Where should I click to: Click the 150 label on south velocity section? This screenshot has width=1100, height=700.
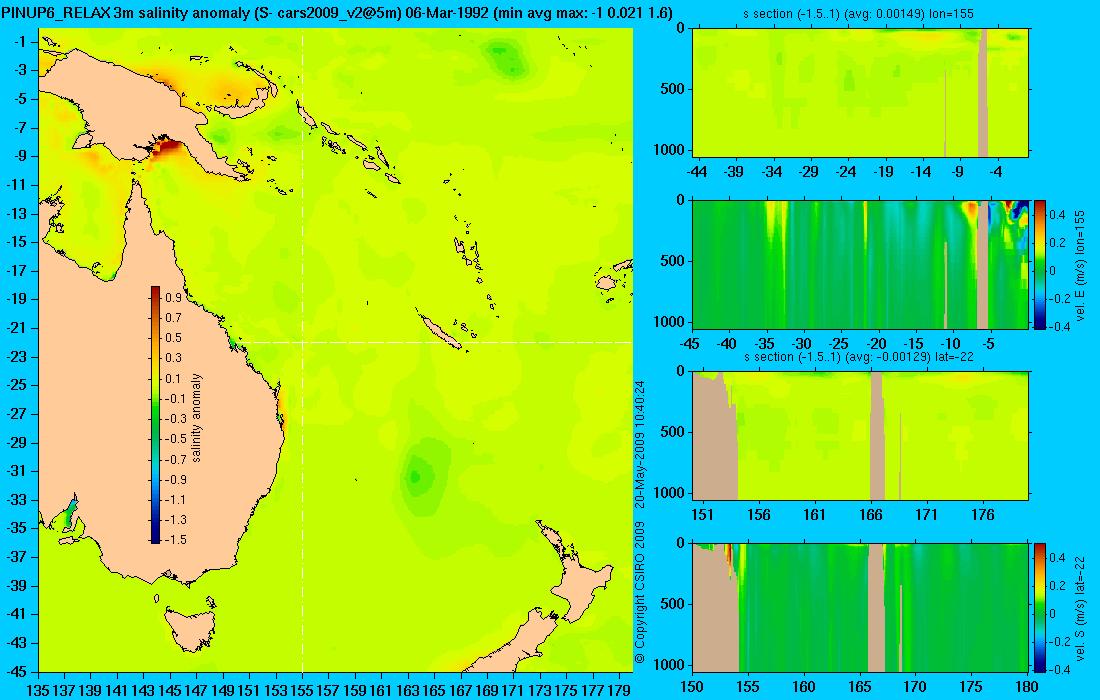tap(692, 687)
